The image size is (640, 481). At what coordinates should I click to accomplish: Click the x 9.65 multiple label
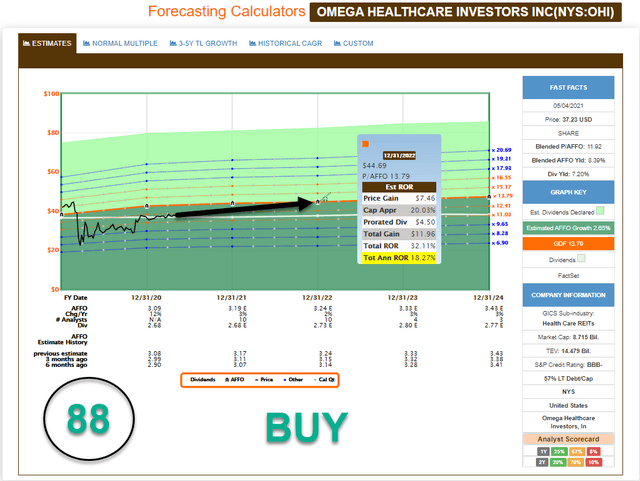500,224
